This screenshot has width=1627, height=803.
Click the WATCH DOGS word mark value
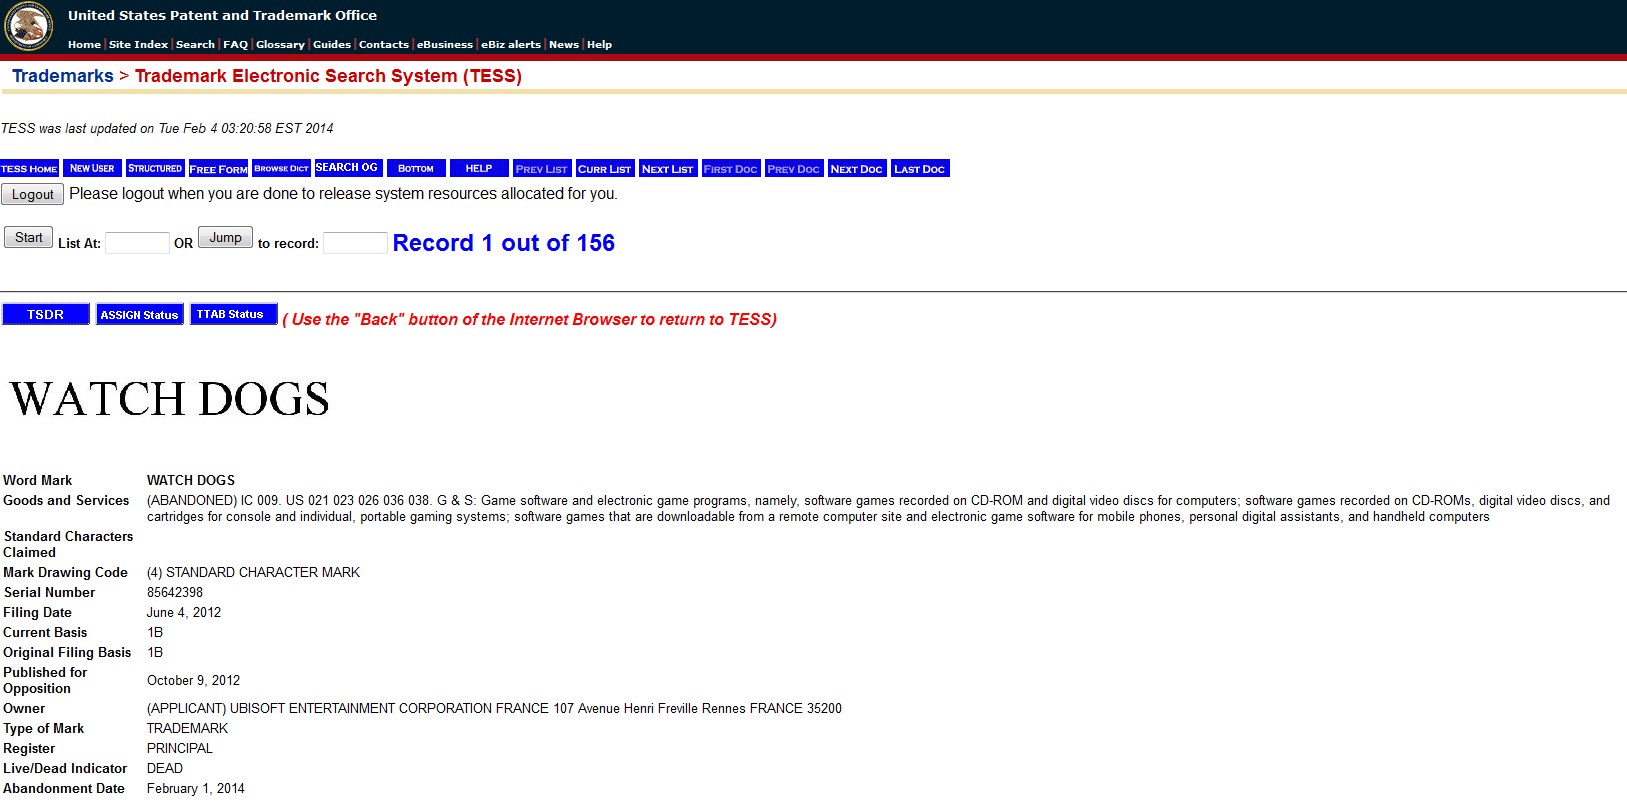191,480
